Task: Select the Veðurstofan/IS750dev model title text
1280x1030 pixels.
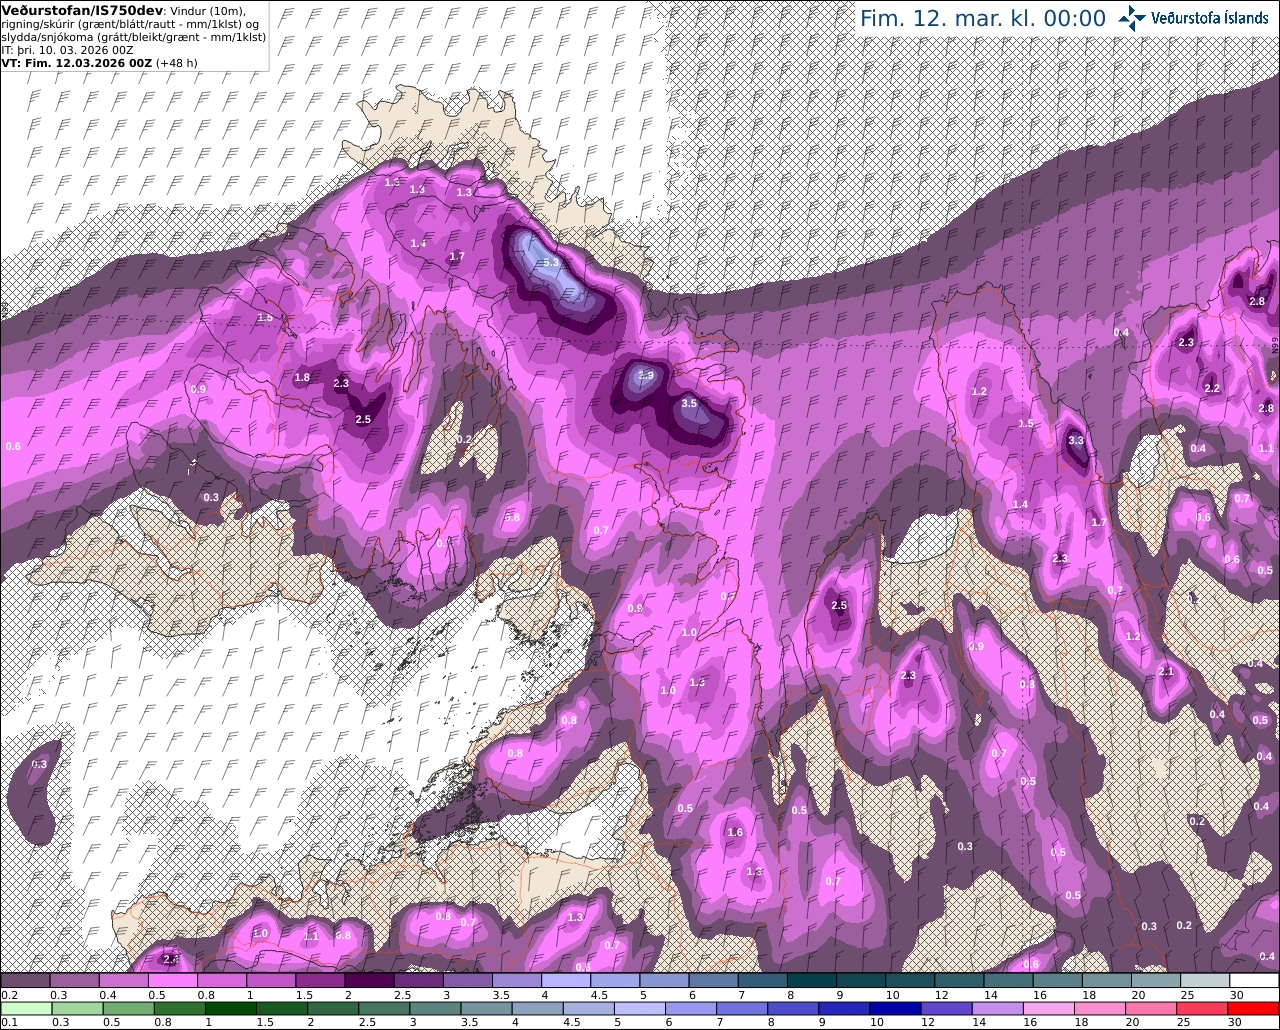Action: [x=82, y=10]
